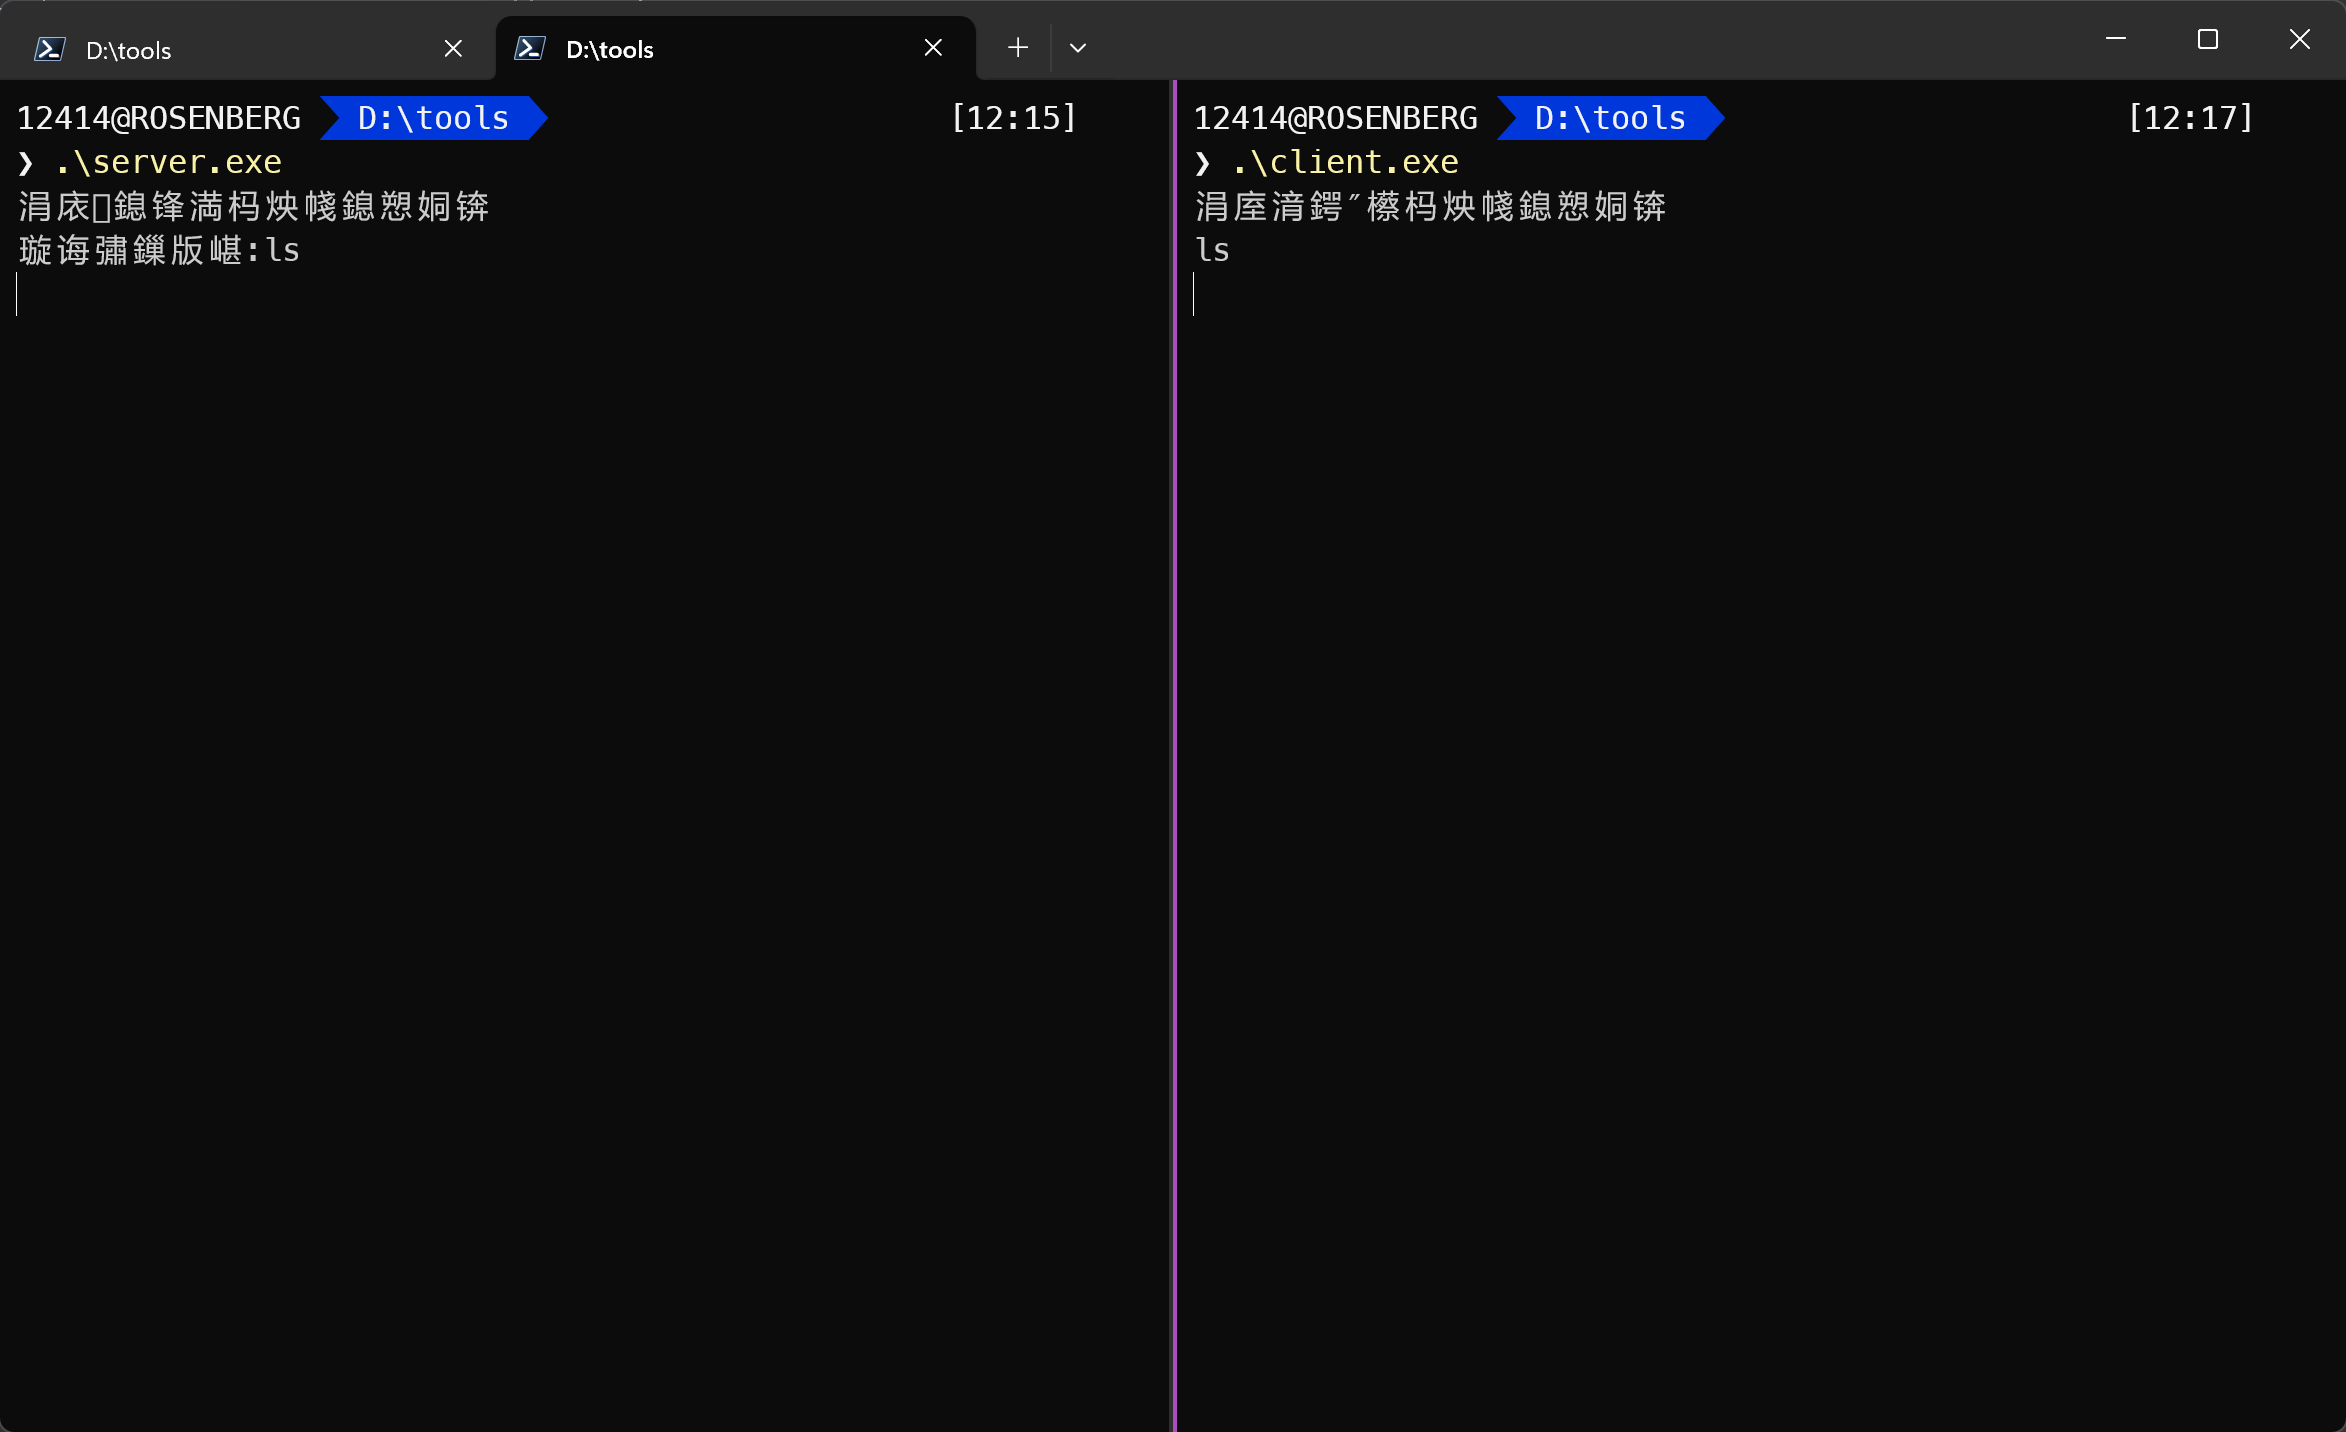Click the .\client.exe command text
The width and height of the screenshot is (2346, 1432).
coord(1345,162)
